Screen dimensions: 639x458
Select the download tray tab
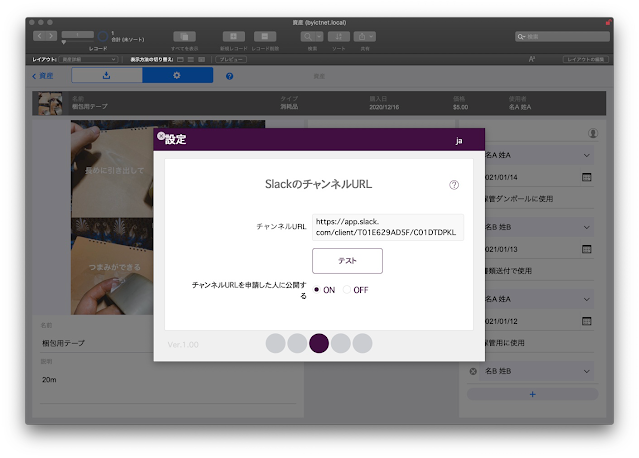point(107,75)
